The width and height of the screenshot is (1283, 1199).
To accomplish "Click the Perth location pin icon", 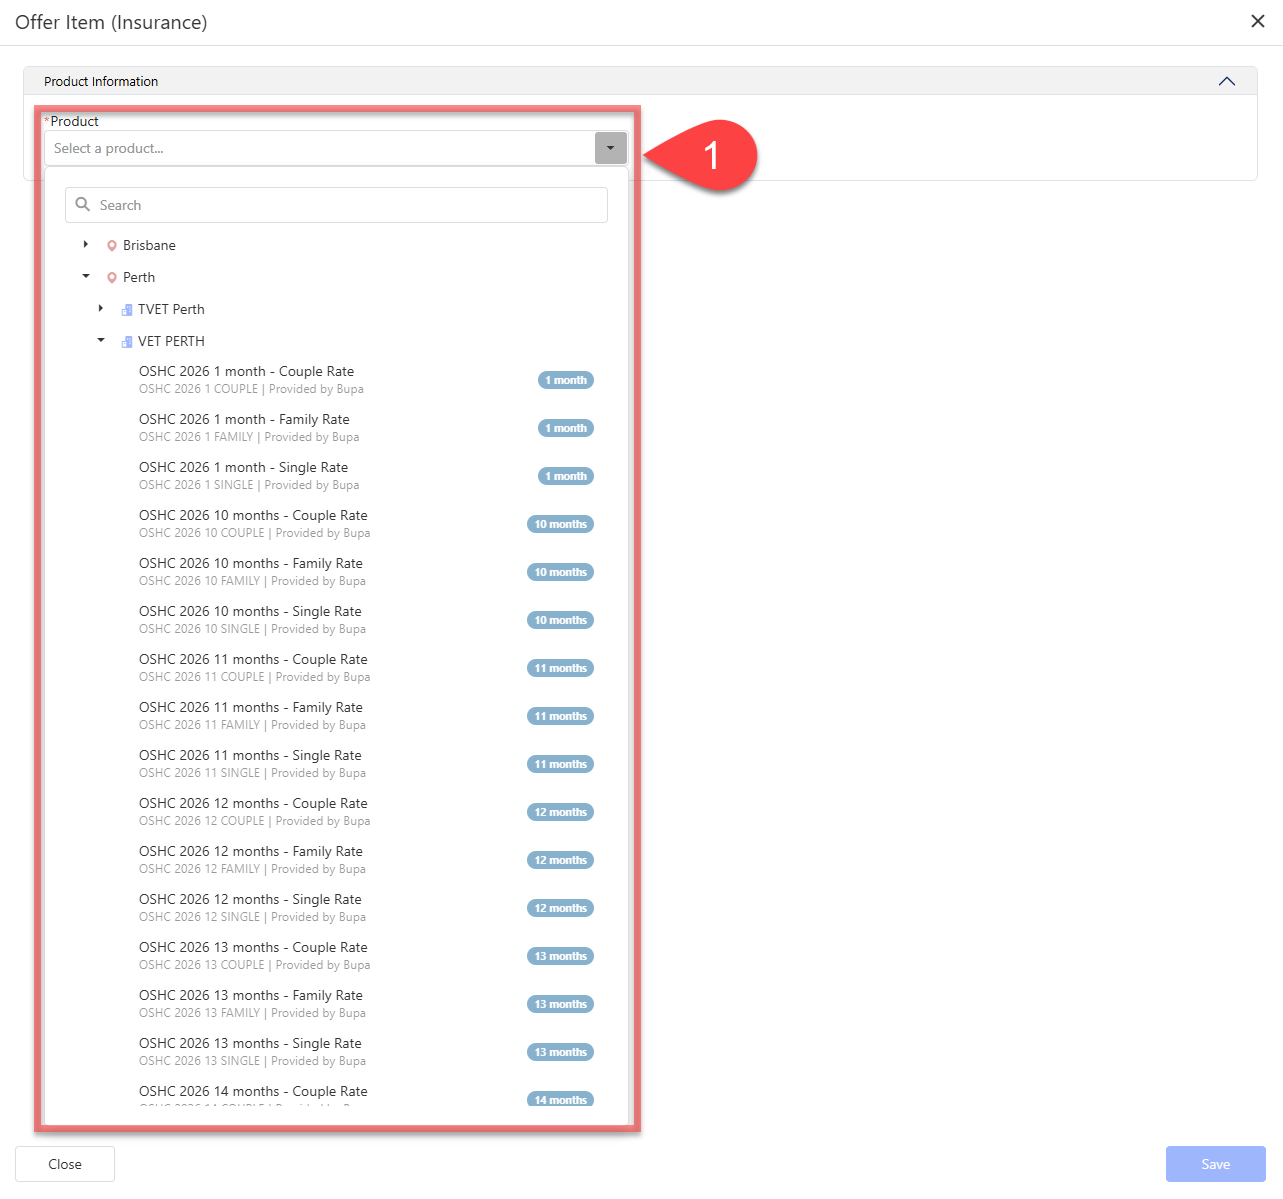I will tap(112, 278).
